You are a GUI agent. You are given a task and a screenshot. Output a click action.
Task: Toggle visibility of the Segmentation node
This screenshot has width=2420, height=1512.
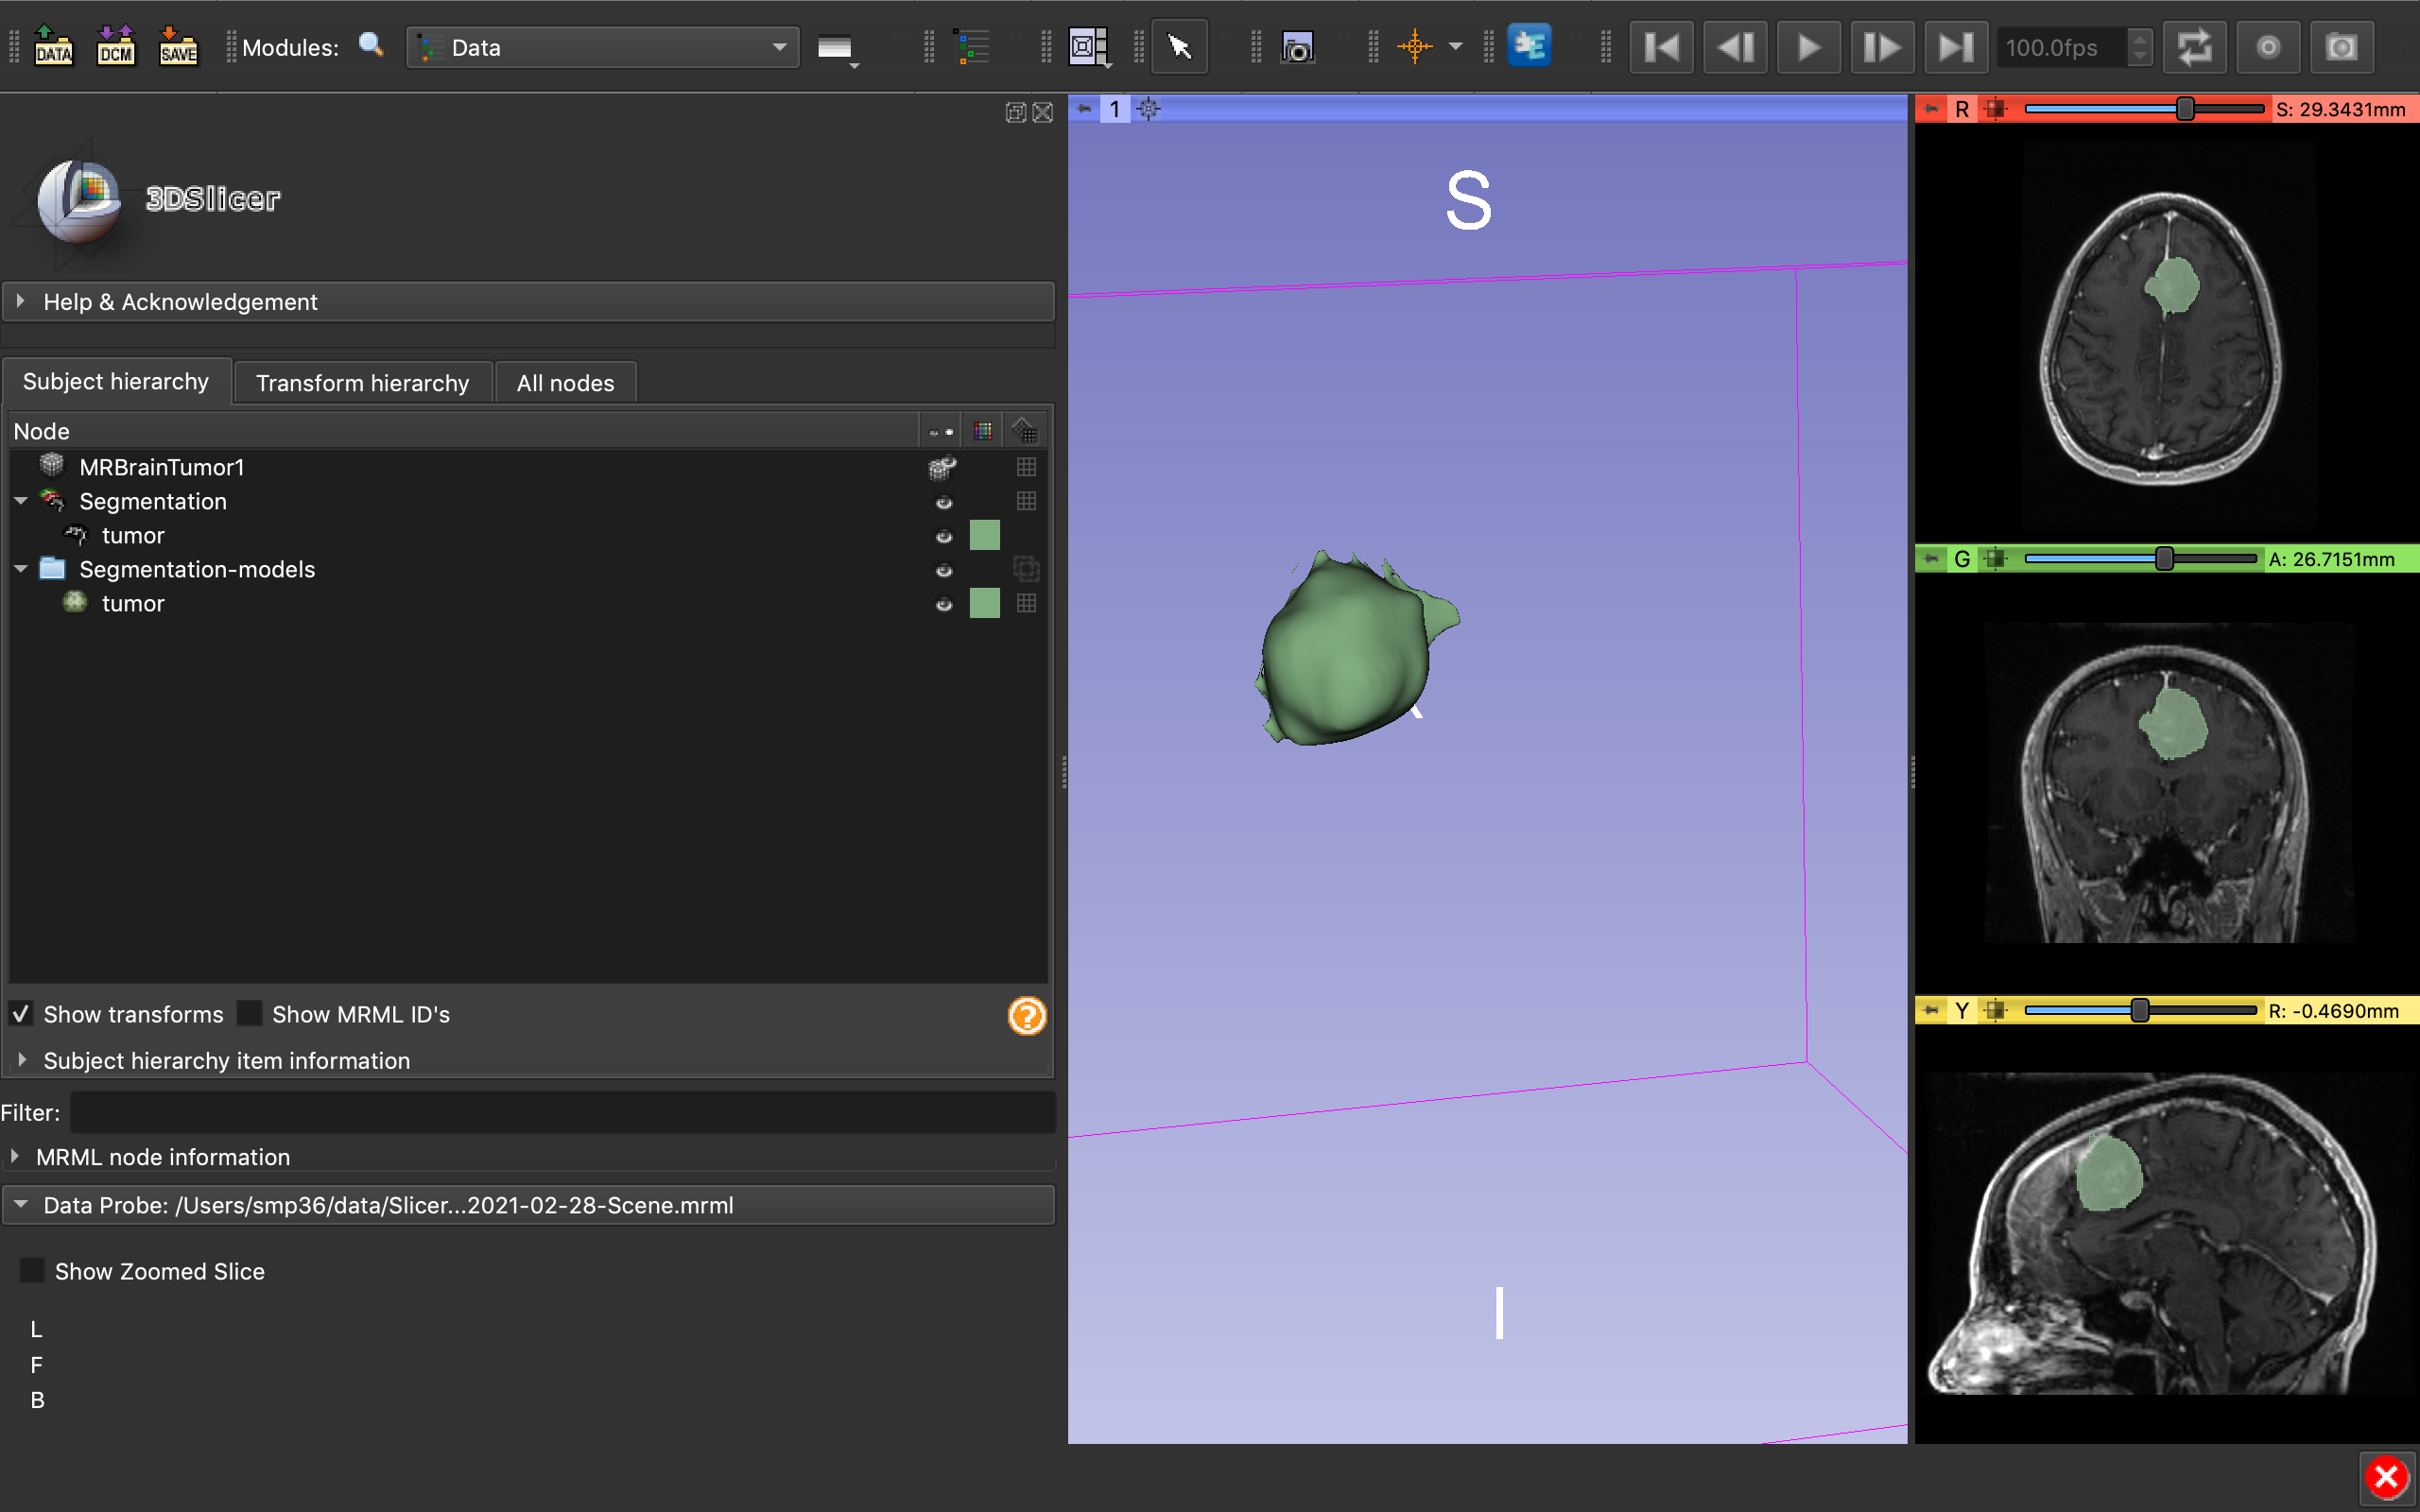(943, 503)
